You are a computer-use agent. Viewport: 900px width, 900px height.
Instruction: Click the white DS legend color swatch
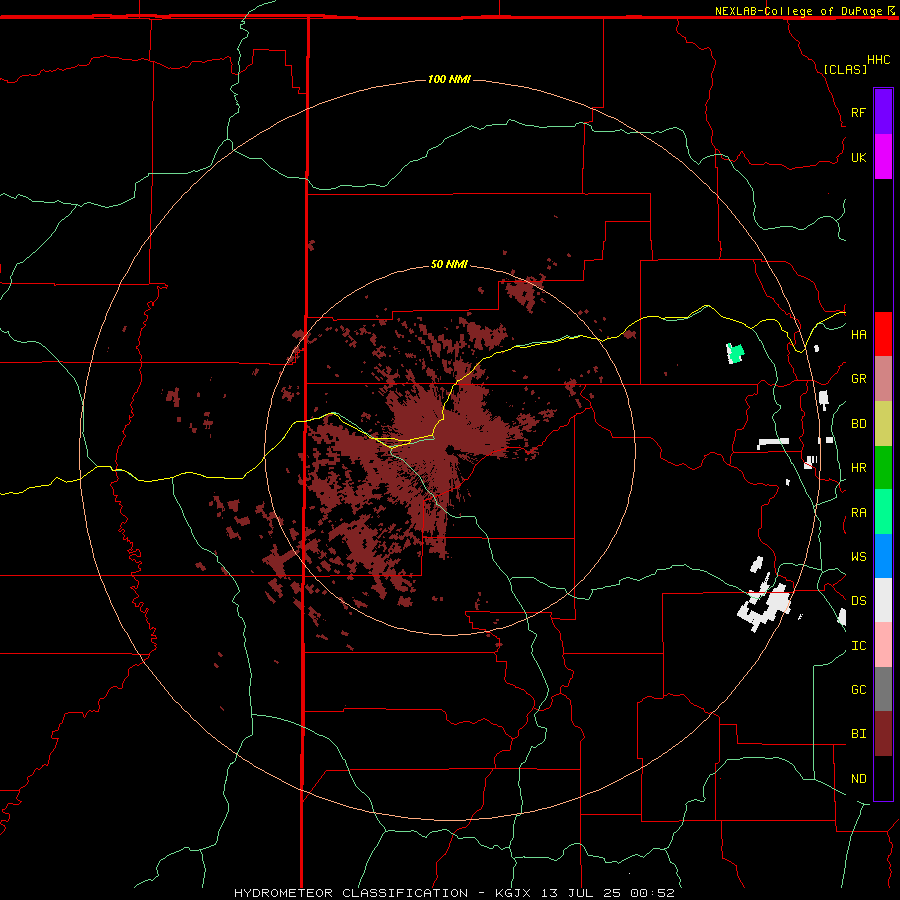click(883, 600)
